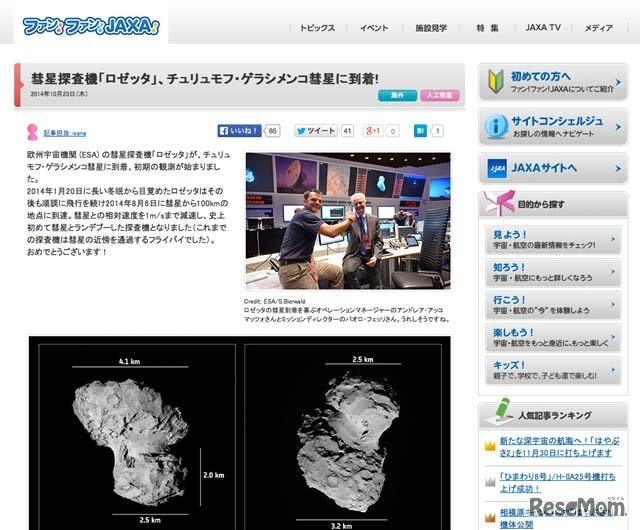Click the arrow beside 楽しもう!

[613, 337]
